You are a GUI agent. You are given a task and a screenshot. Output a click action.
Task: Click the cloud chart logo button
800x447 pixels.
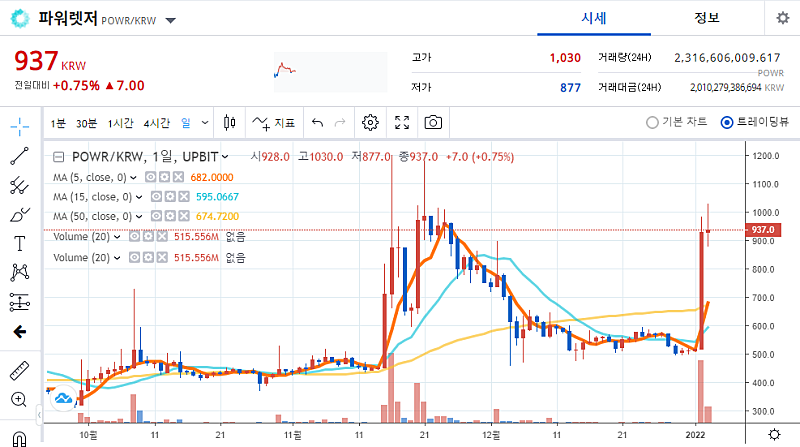coord(63,398)
